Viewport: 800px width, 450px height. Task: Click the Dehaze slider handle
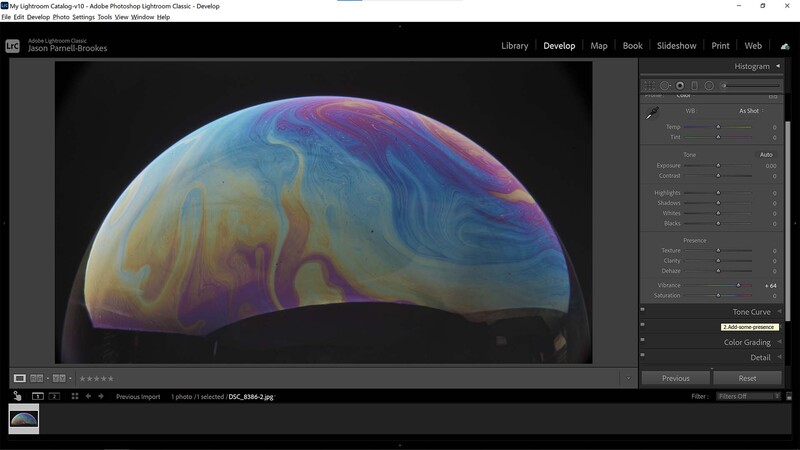click(718, 271)
